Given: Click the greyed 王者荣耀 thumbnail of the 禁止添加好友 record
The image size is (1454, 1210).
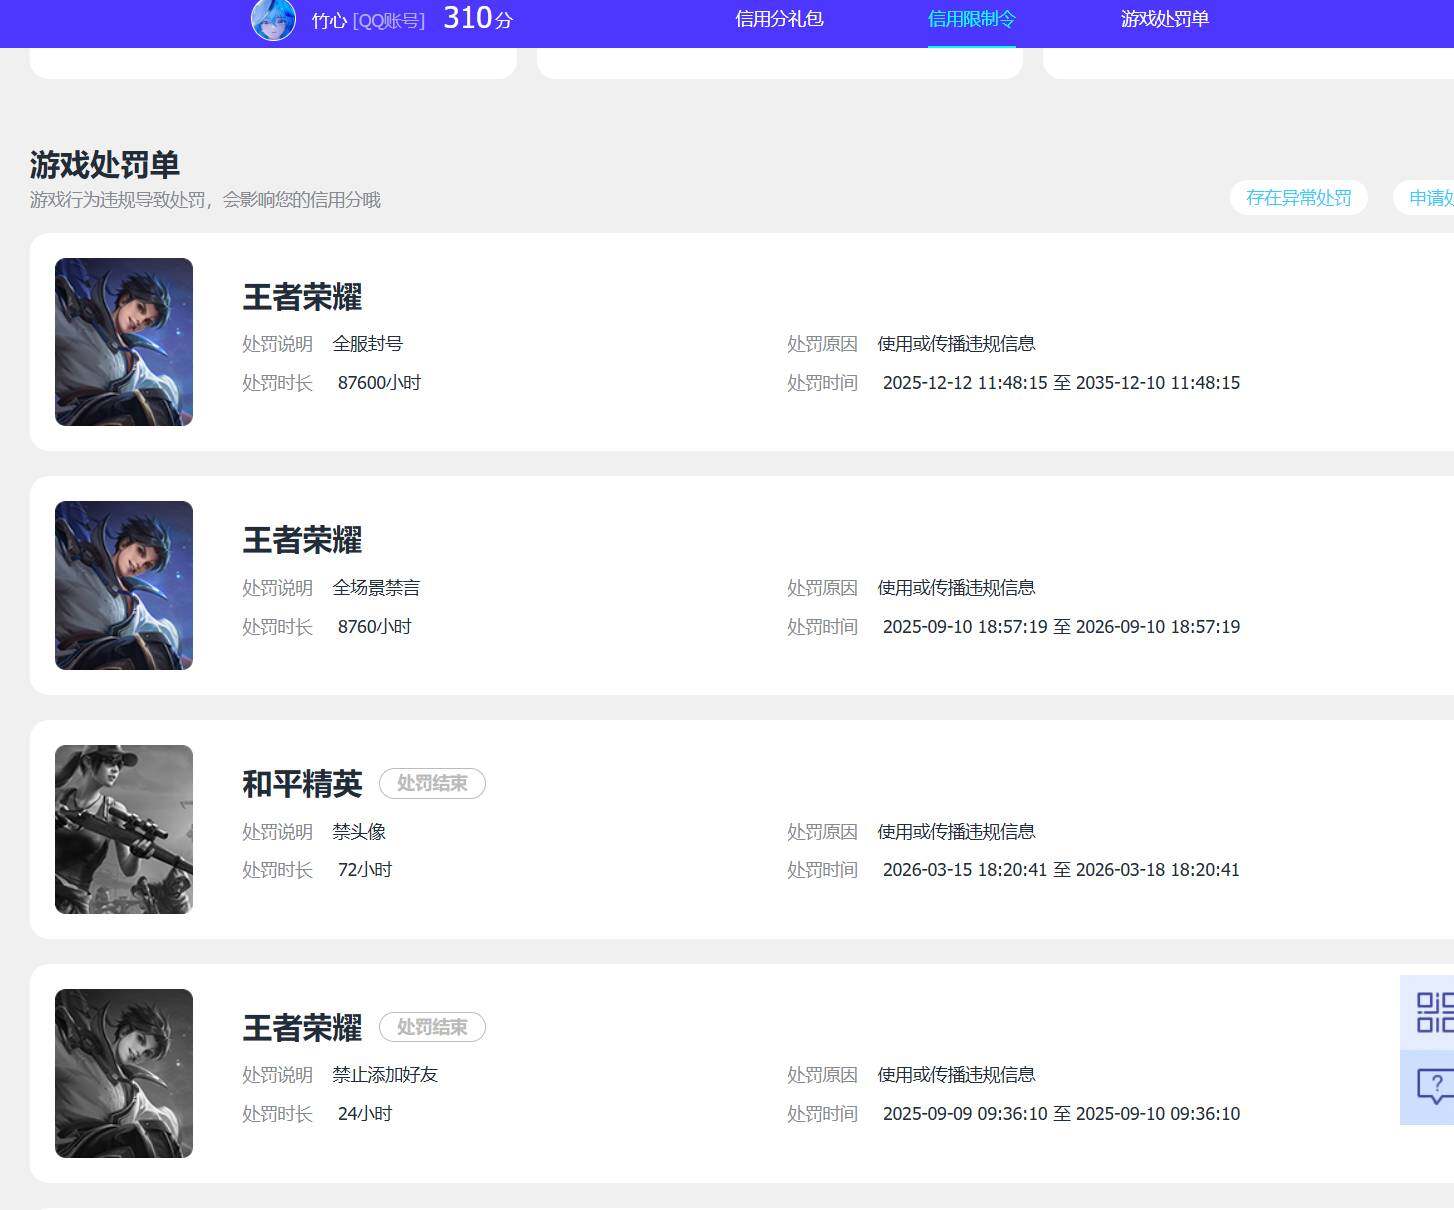Looking at the screenshot, I should click(x=124, y=1073).
